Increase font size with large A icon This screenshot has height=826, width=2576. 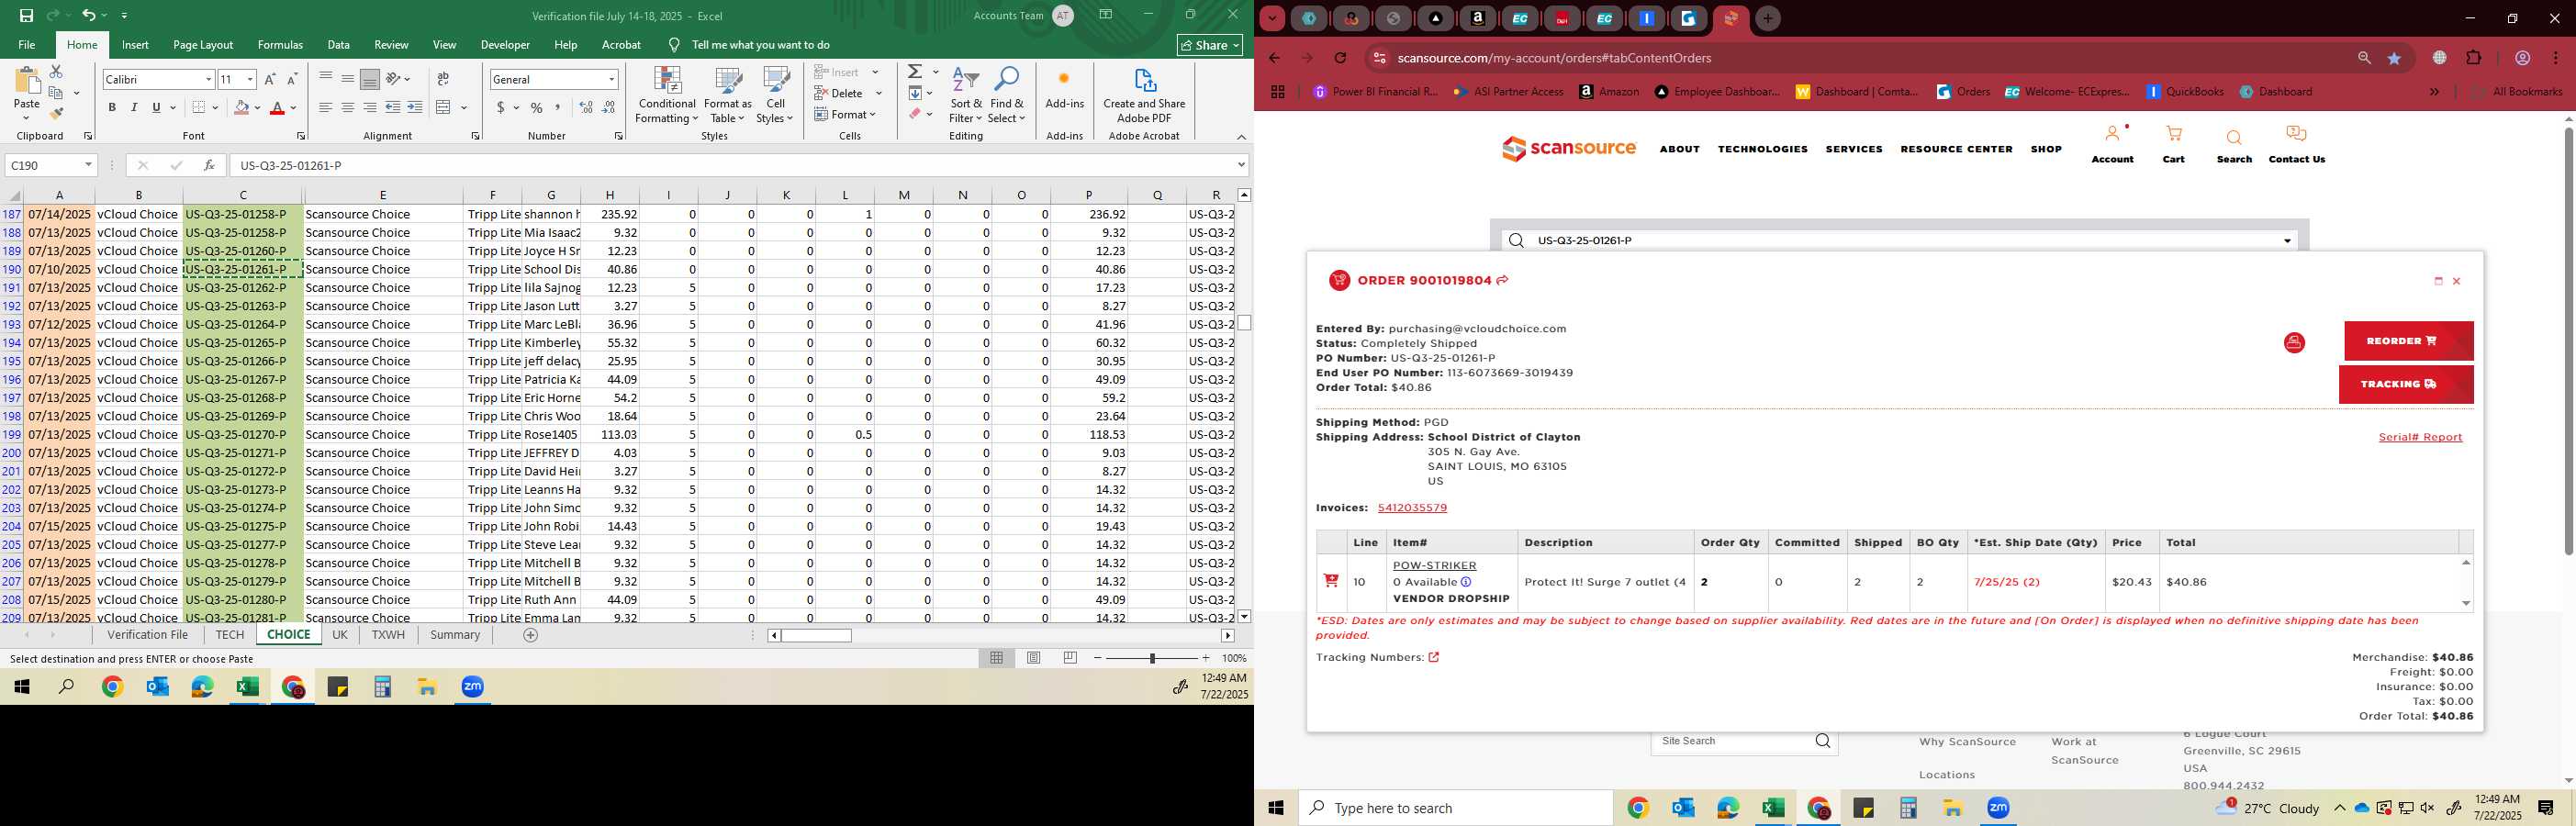click(270, 79)
